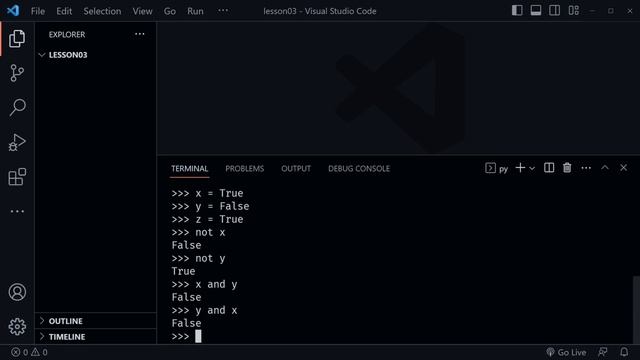
Task: Kill the terminal with trash icon
Action: click(x=567, y=168)
